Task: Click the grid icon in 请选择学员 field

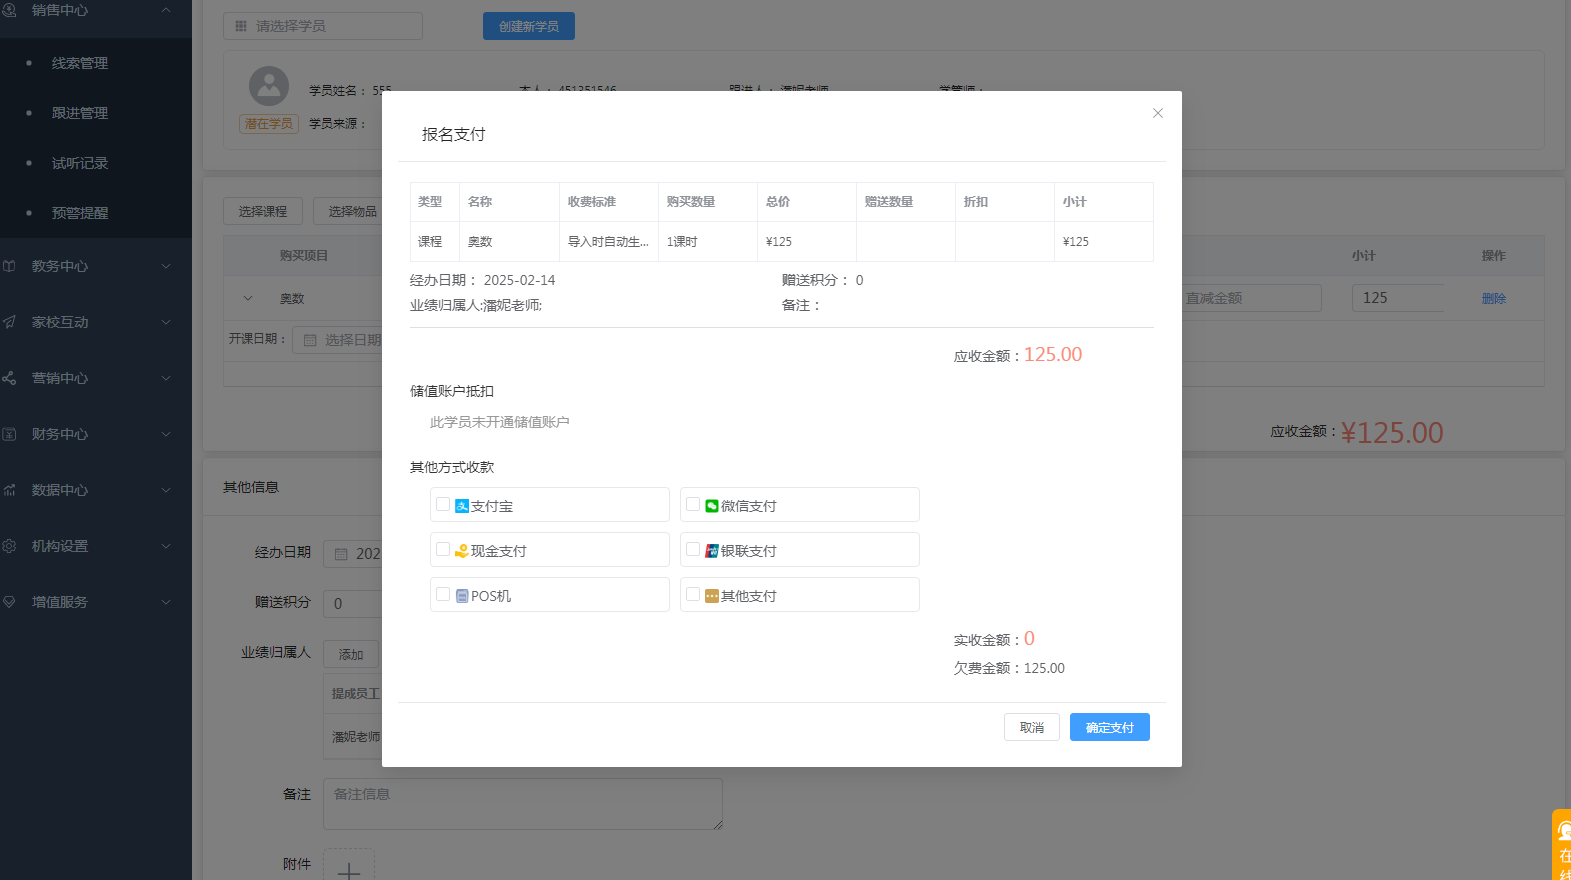Action: [x=241, y=26]
